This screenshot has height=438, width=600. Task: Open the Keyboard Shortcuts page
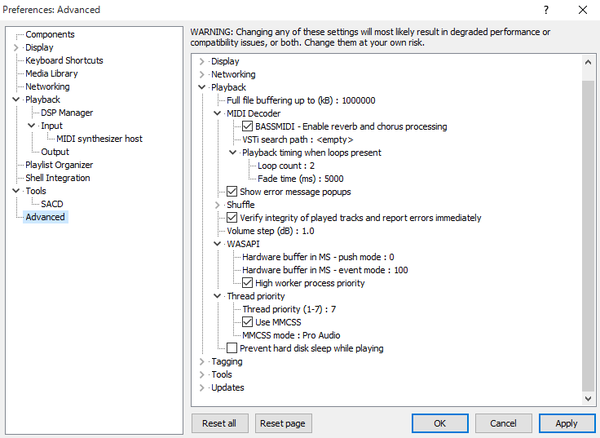(64, 60)
